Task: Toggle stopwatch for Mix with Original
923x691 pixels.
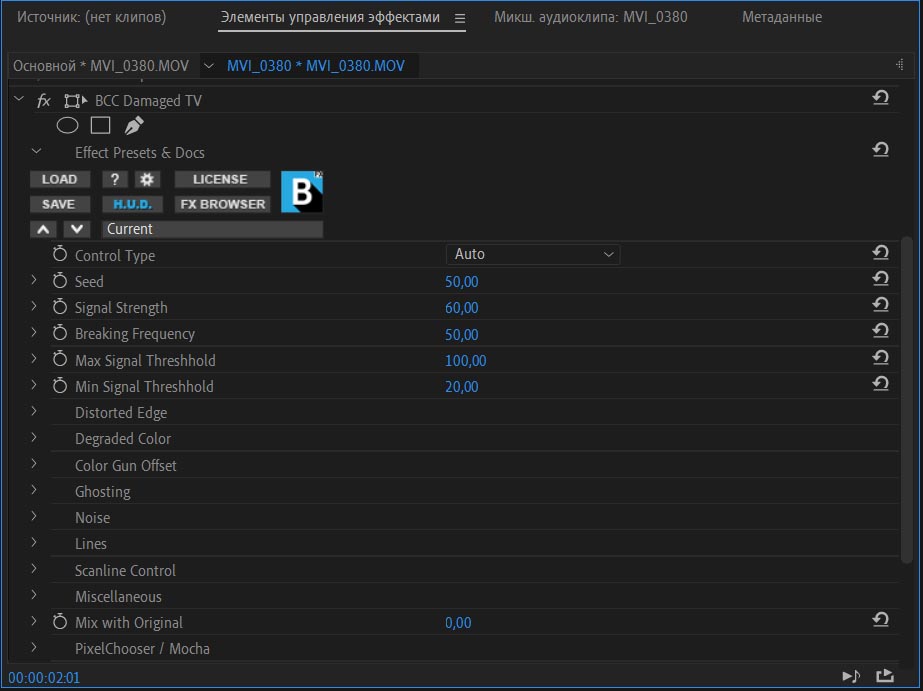Action: (x=60, y=622)
